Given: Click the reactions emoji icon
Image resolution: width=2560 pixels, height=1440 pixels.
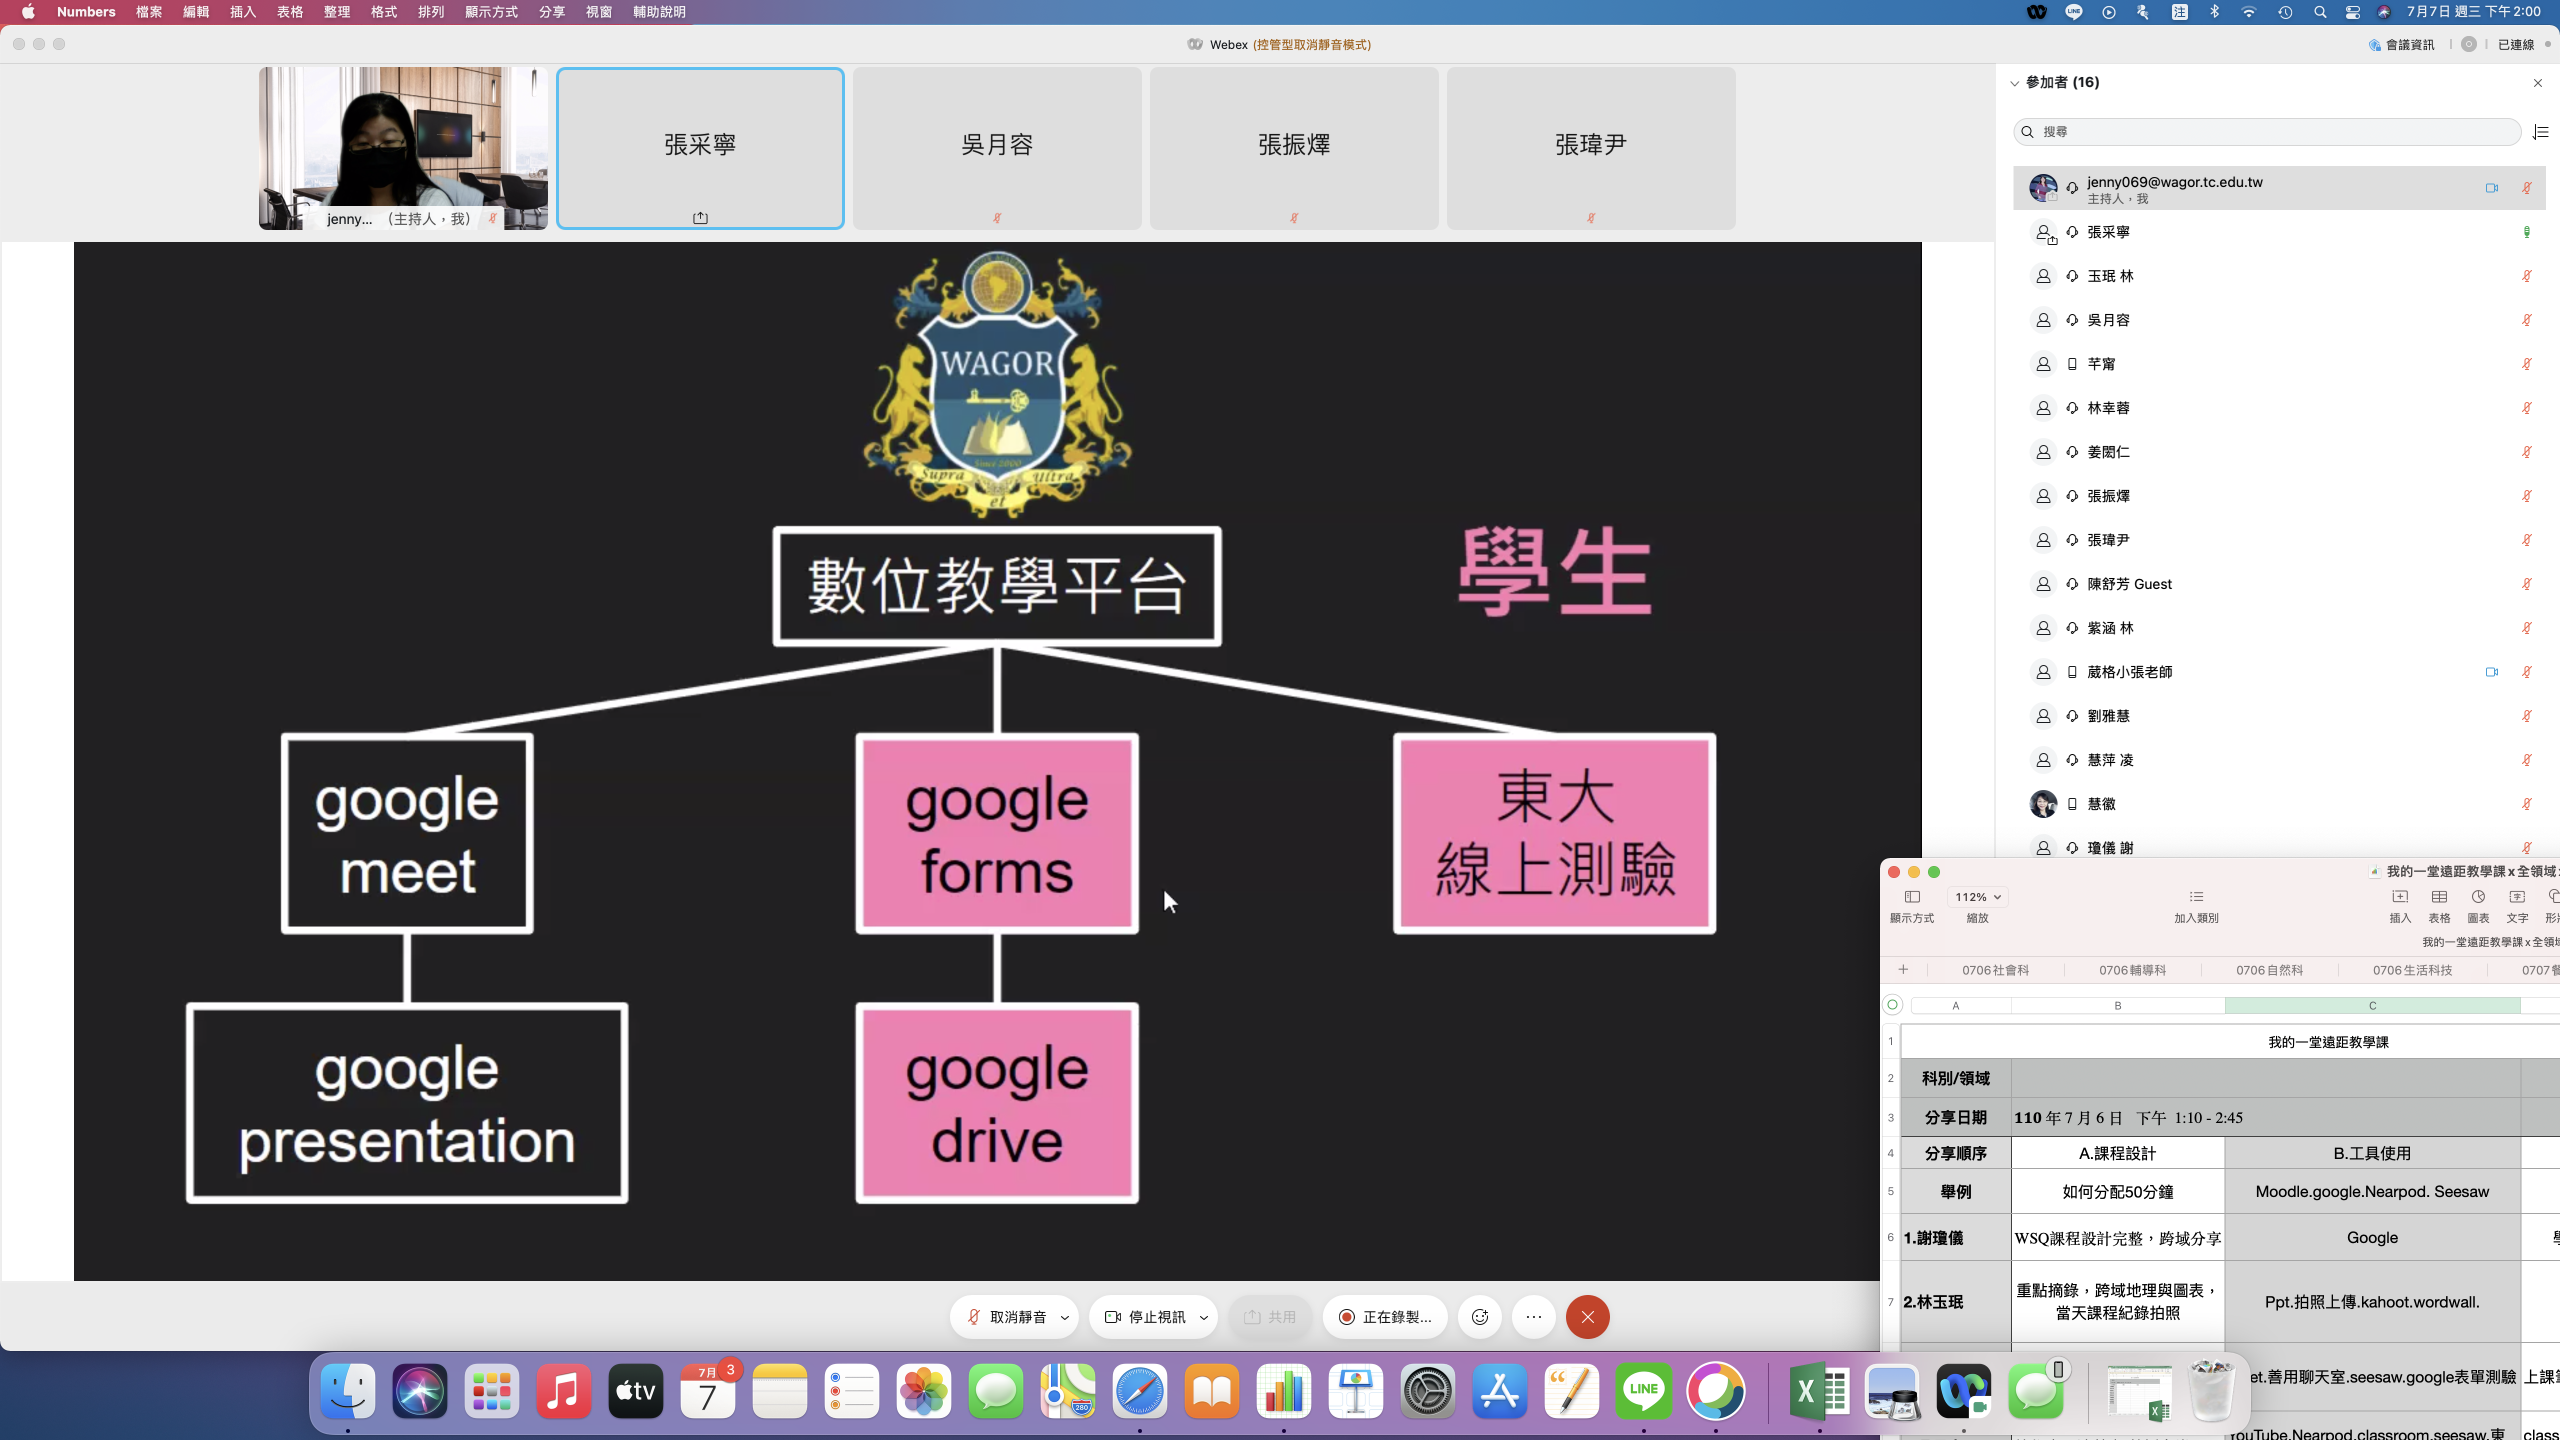Looking at the screenshot, I should (x=1480, y=1317).
